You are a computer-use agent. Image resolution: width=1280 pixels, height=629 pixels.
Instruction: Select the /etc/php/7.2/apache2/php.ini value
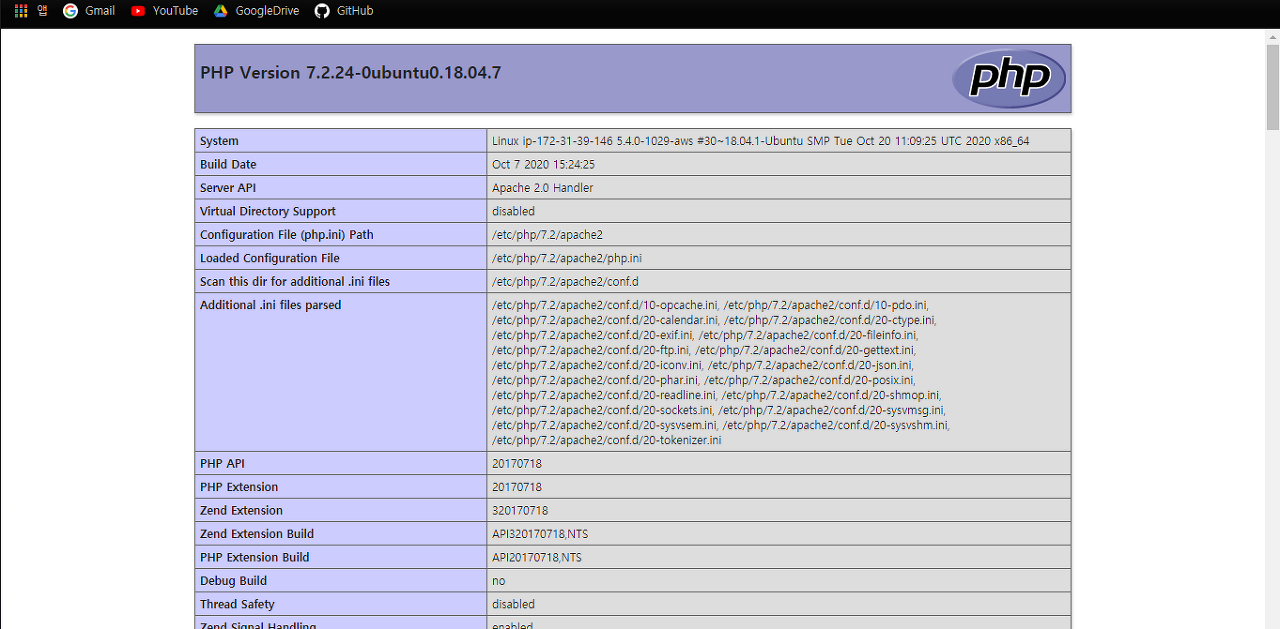coord(567,258)
